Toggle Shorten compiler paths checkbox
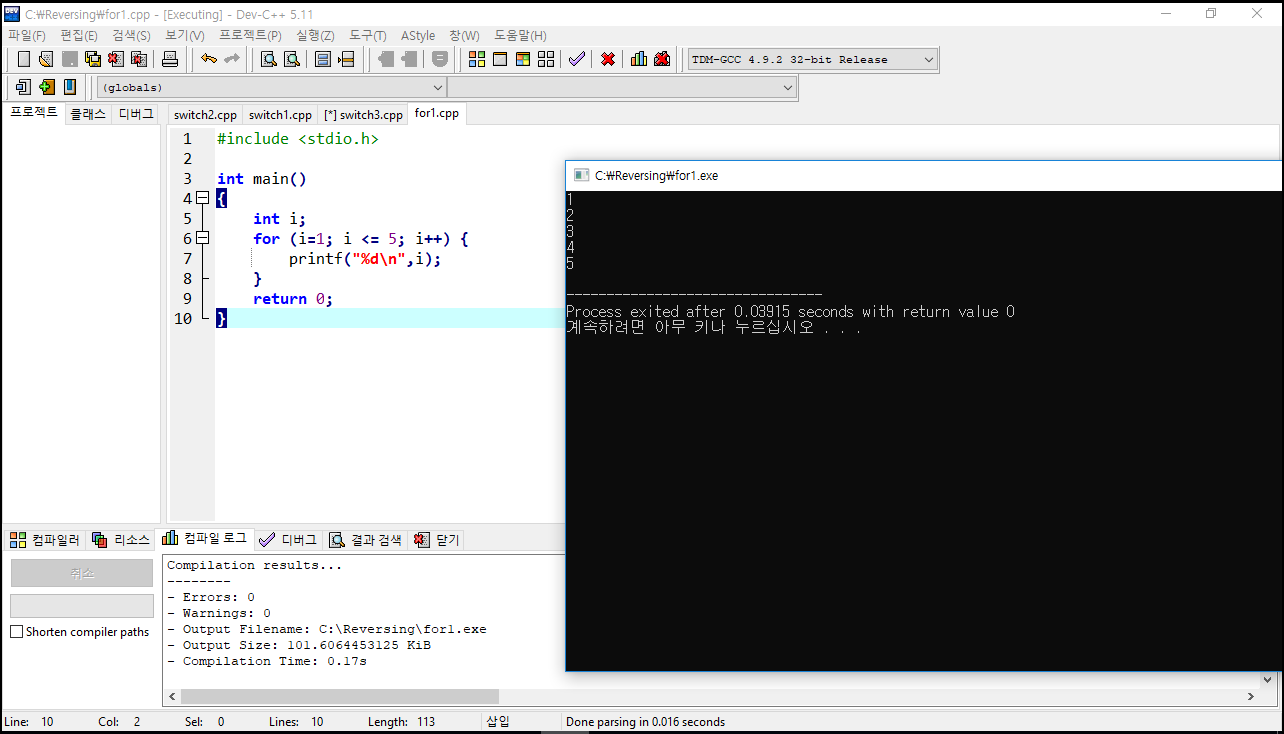This screenshot has width=1284, height=734. point(16,632)
